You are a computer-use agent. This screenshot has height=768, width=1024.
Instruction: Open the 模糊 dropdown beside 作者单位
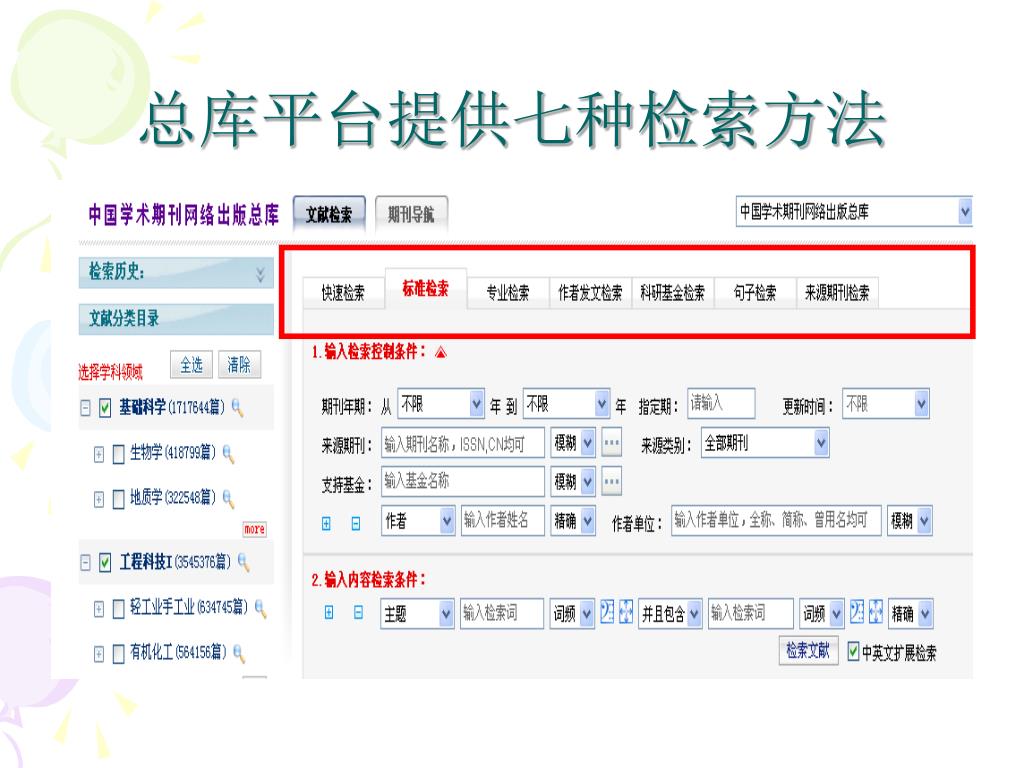(x=924, y=521)
